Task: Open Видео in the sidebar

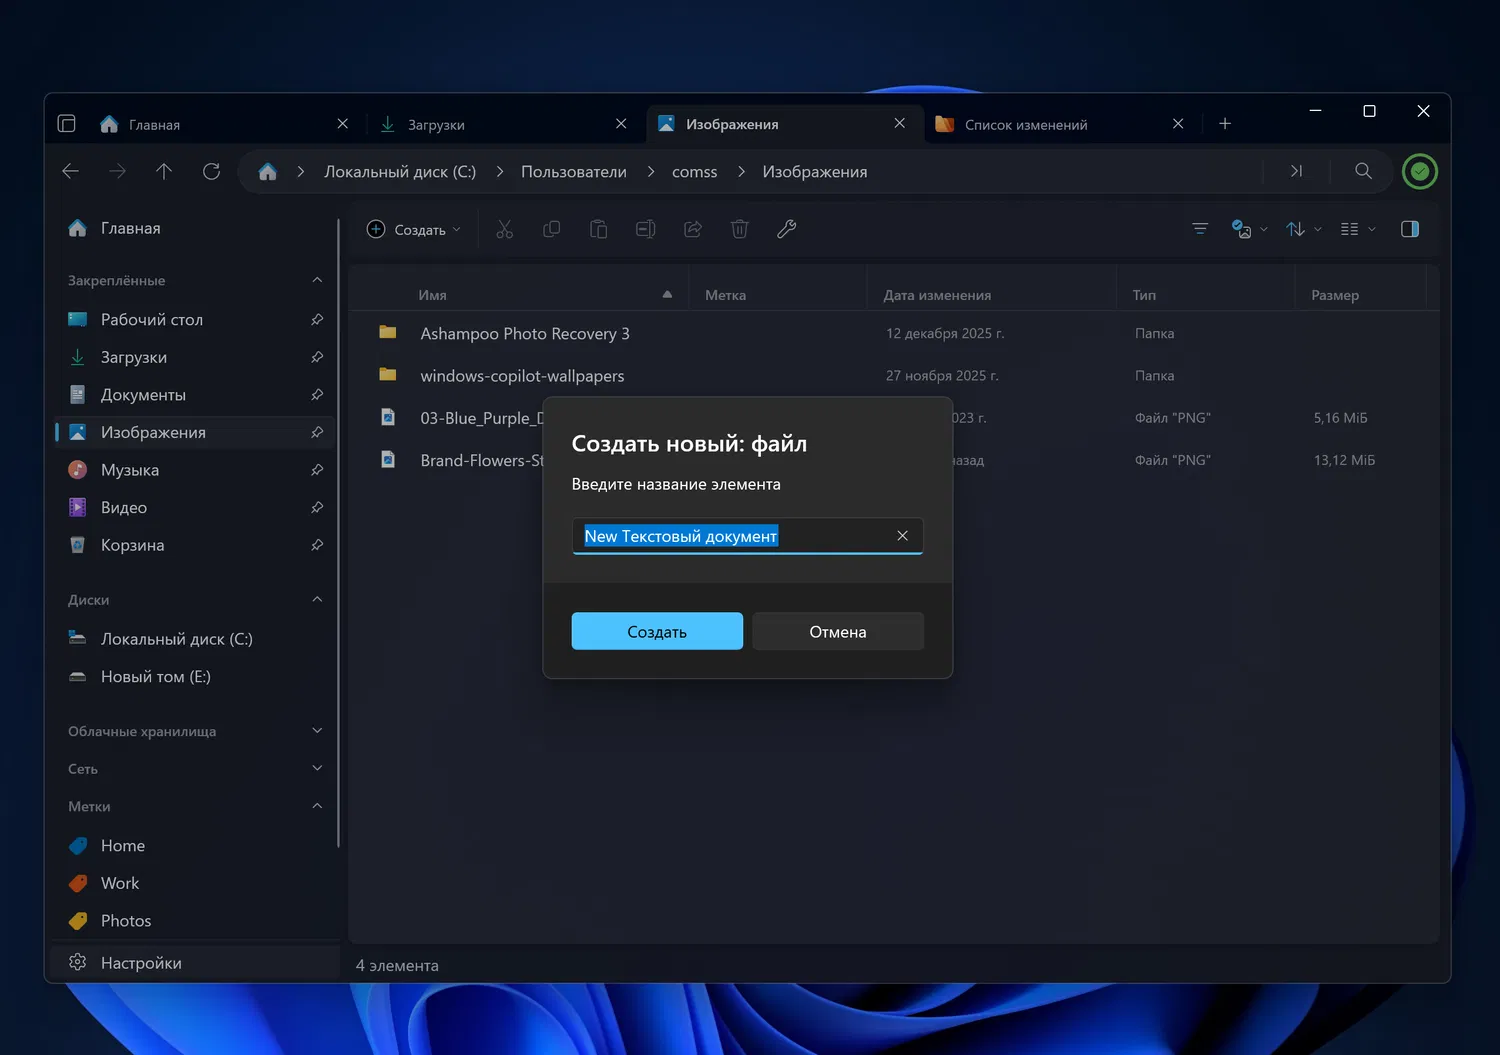Action: click(x=195, y=508)
